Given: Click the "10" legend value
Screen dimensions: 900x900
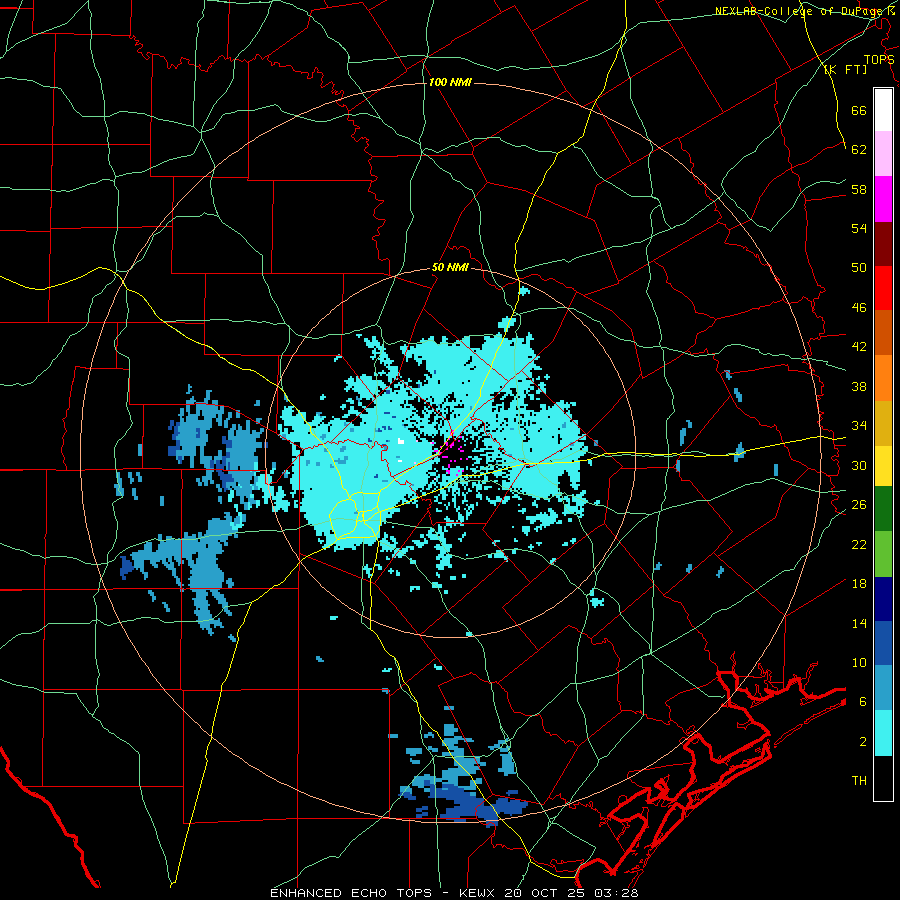Looking at the screenshot, I should tap(859, 662).
